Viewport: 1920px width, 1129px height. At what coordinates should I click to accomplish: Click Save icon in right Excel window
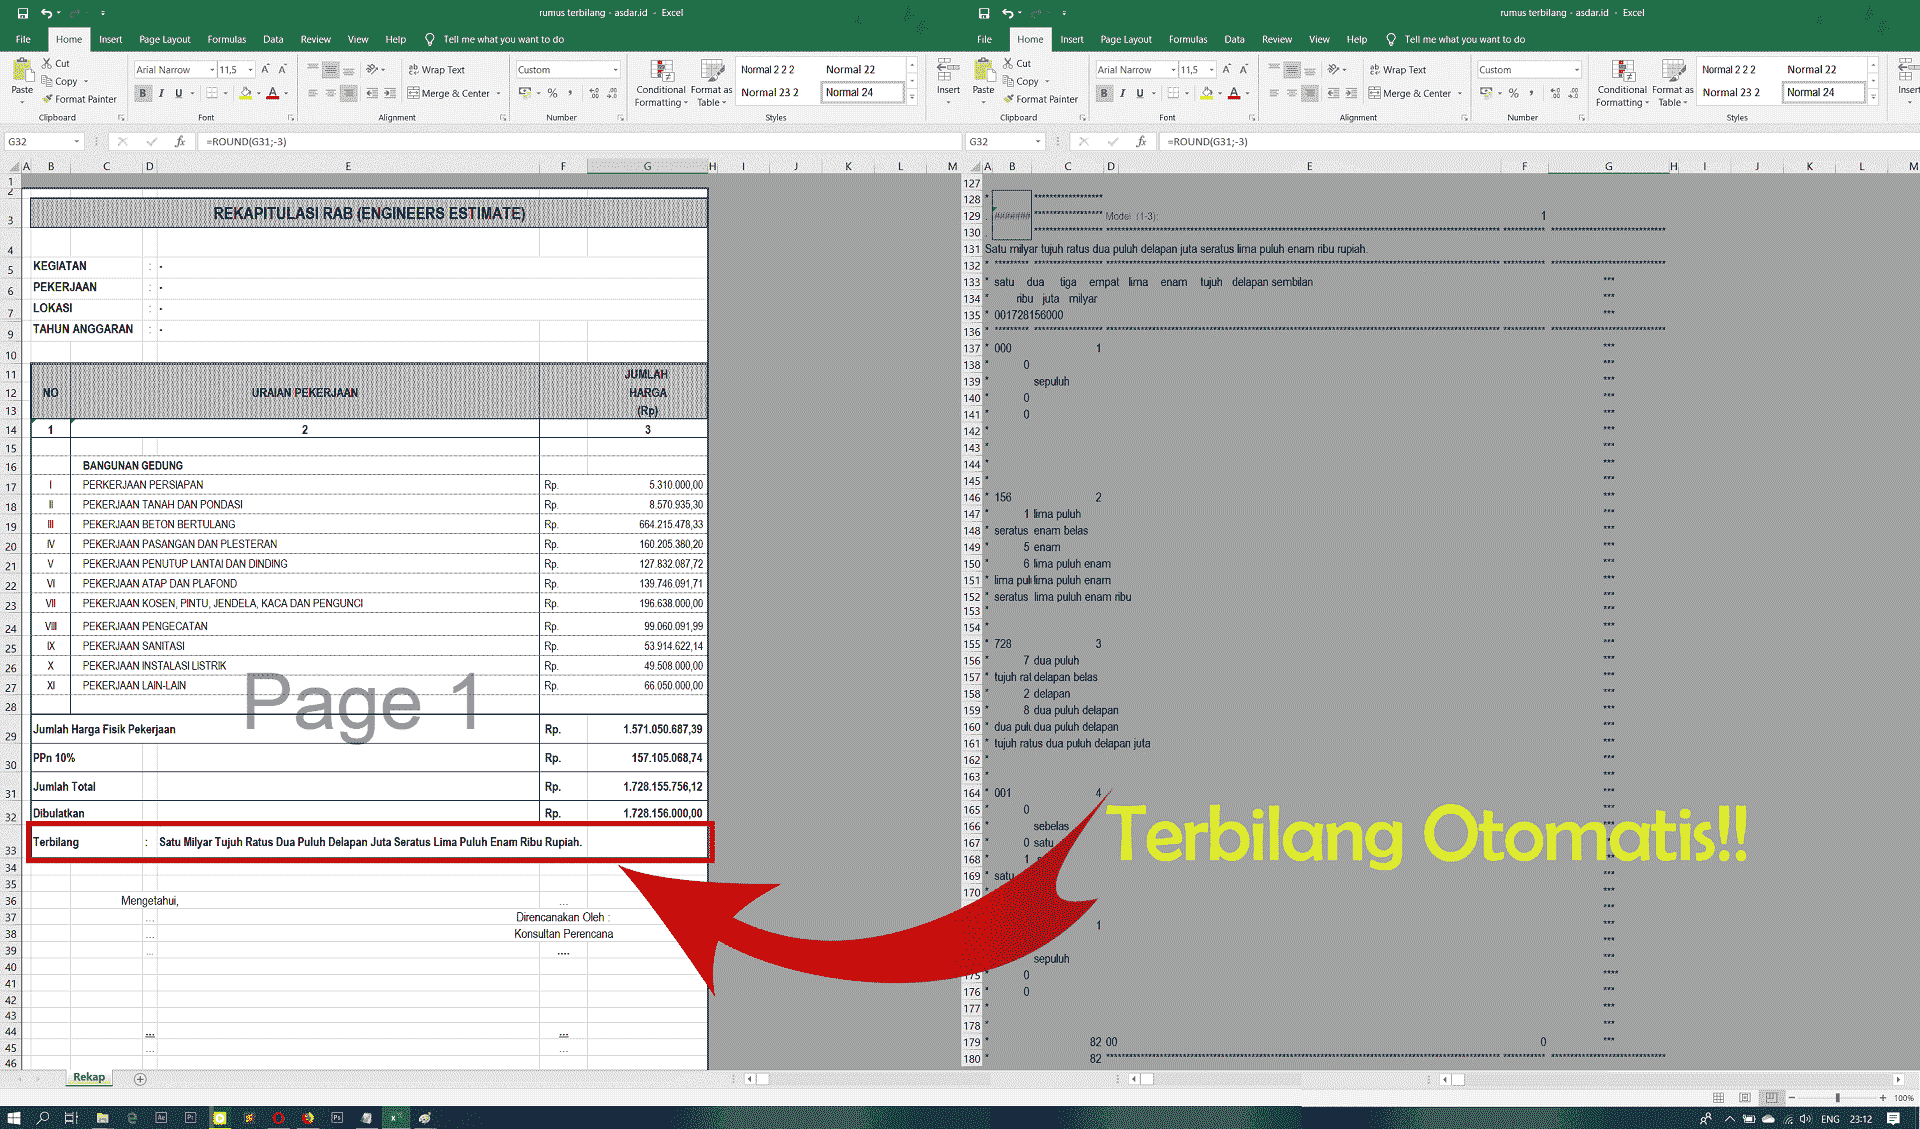(x=983, y=13)
